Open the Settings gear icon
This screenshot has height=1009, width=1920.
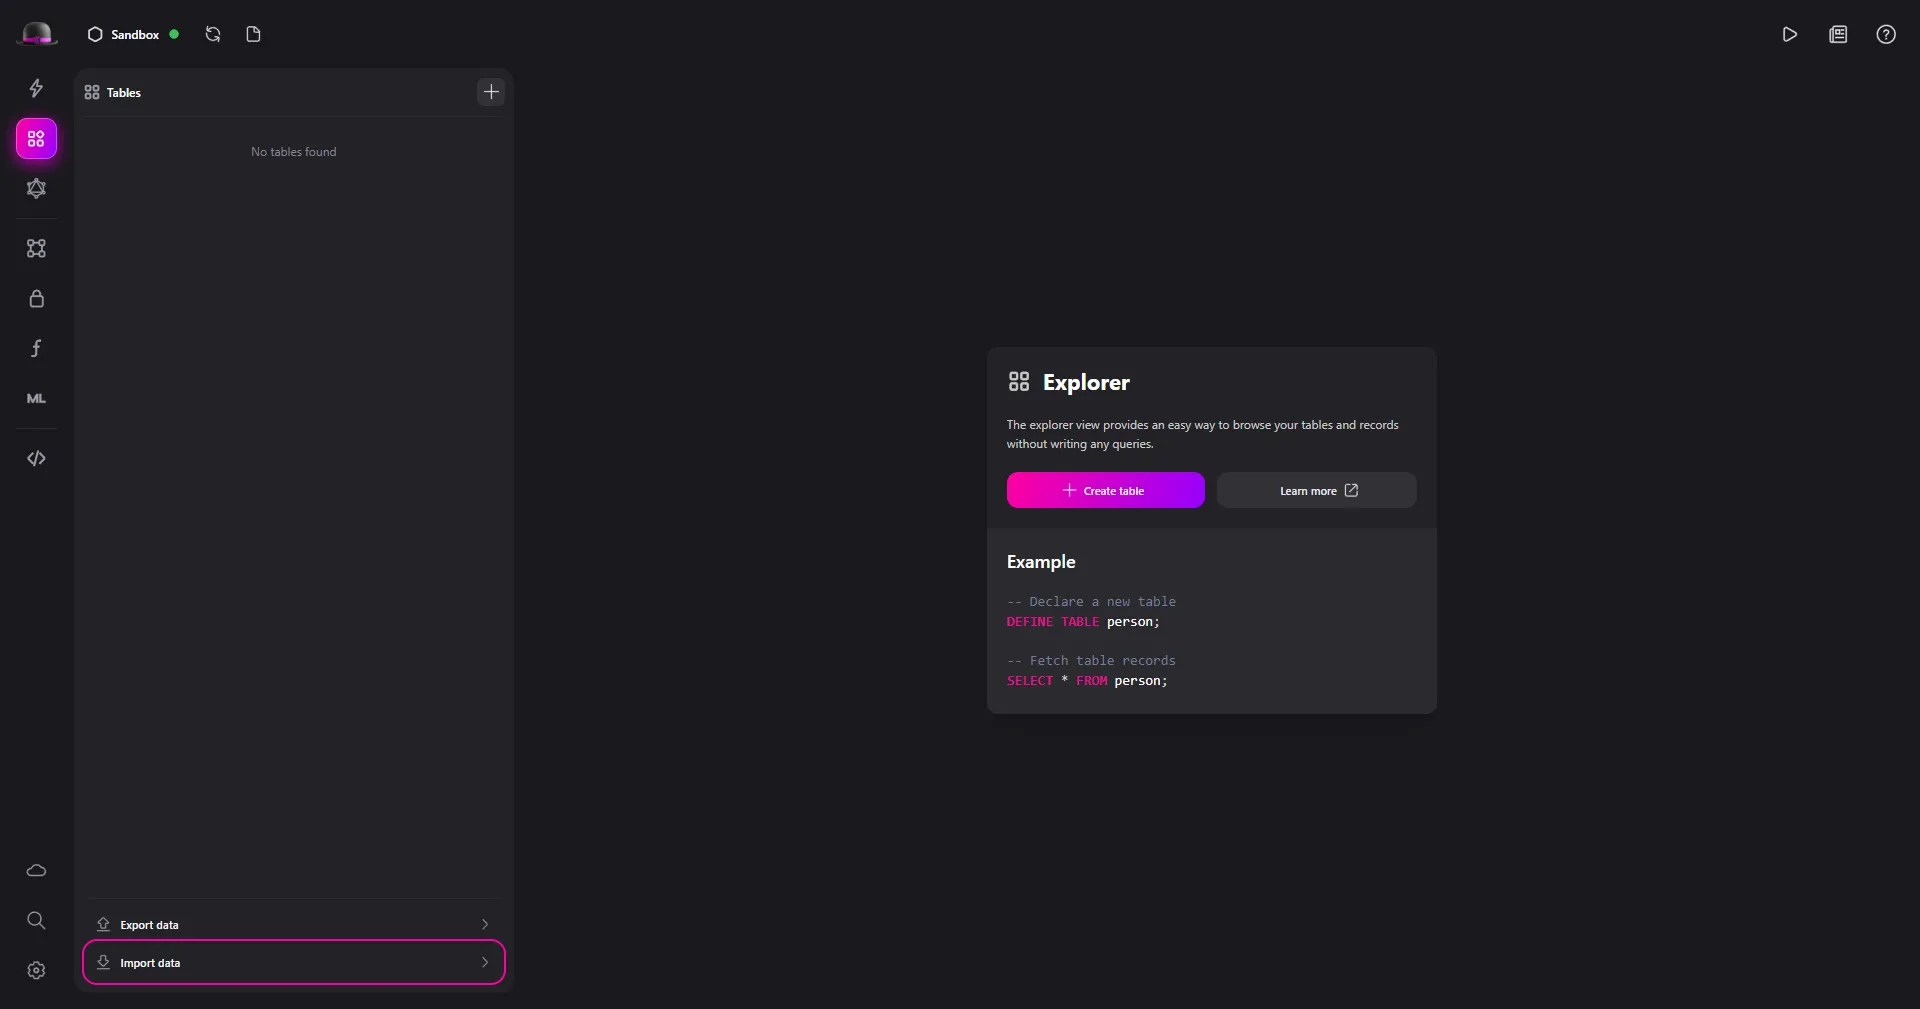(36, 970)
